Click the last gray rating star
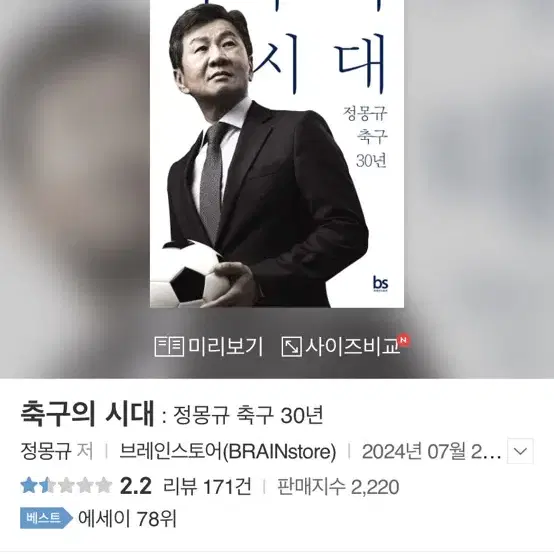 pyautogui.click(x=104, y=485)
